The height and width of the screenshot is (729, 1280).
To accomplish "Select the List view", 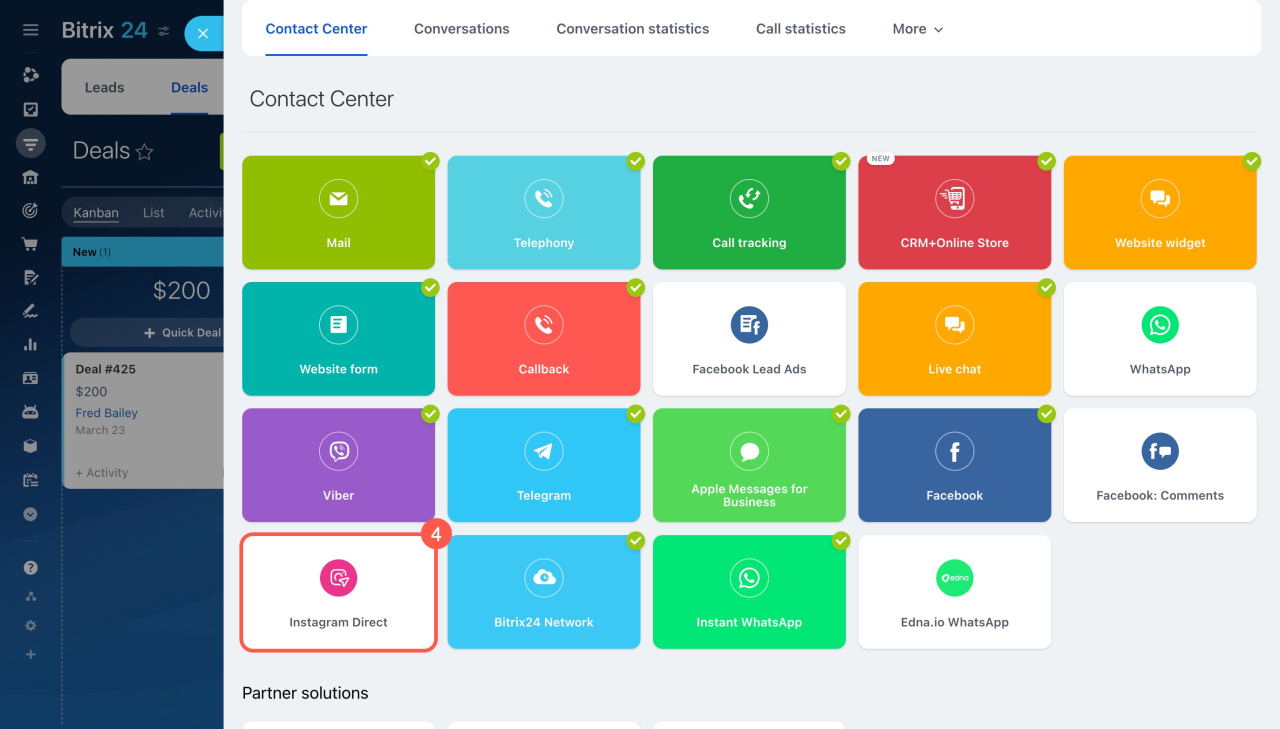I will pyautogui.click(x=154, y=212).
